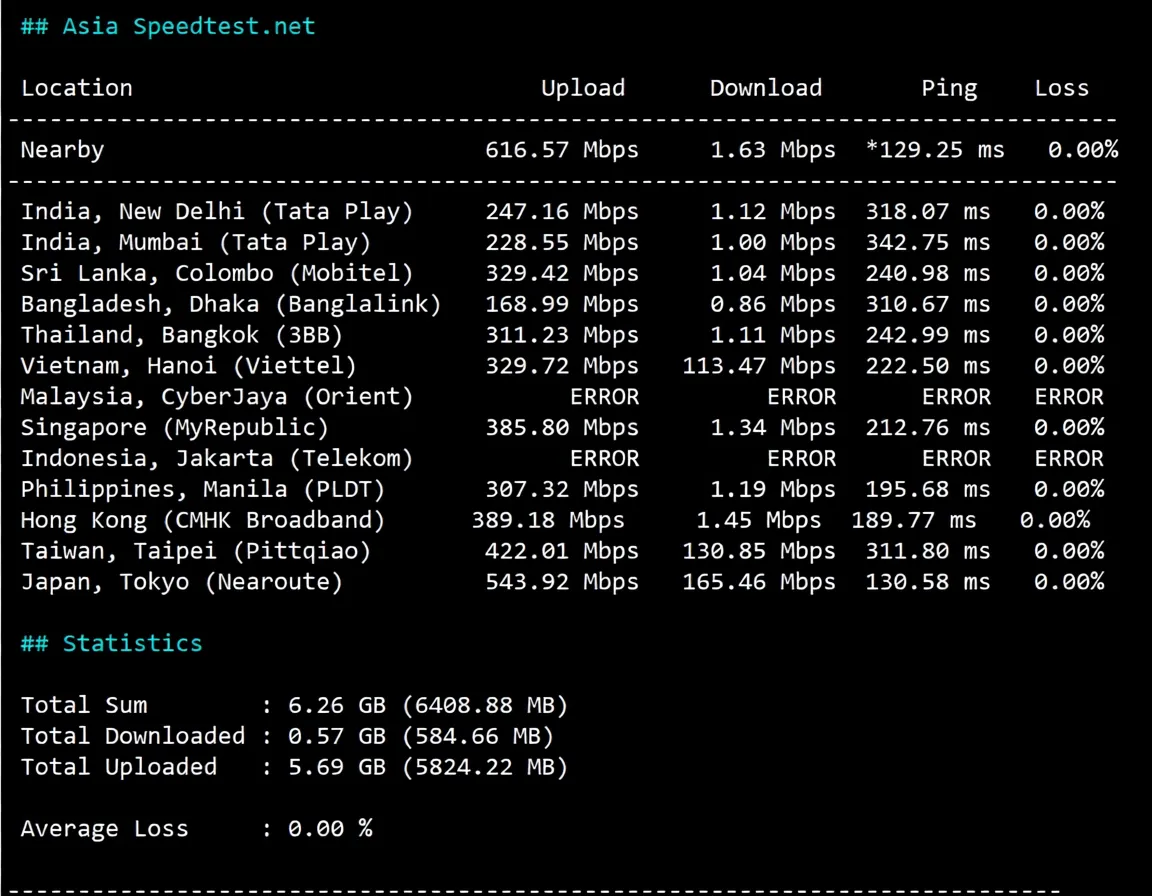Select the Asia Speedtest.net heading
The image size is (1152, 896).
167,26
